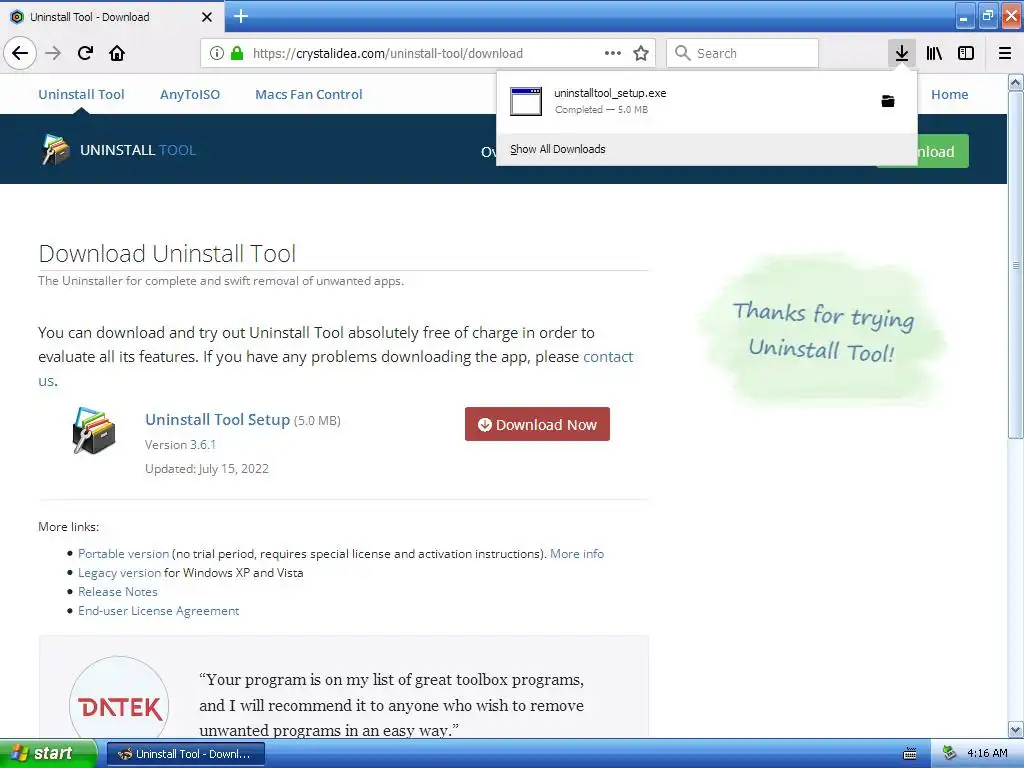Open the Uninstall Tool Setup link
This screenshot has height=768, width=1024.
click(x=217, y=419)
